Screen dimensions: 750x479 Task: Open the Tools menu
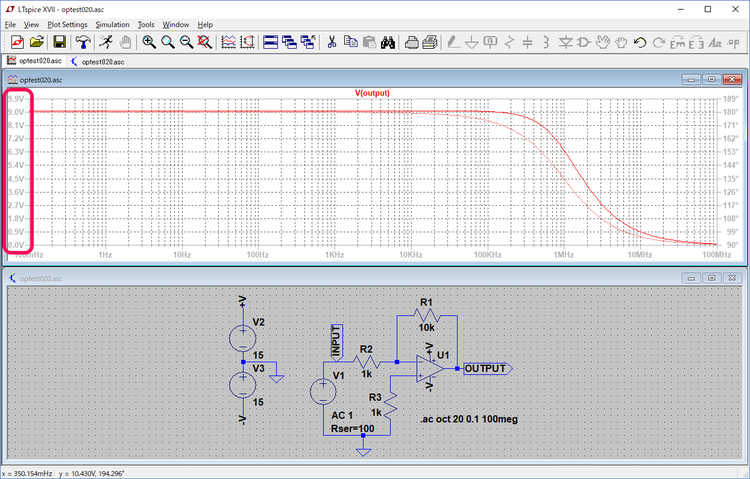[146, 24]
